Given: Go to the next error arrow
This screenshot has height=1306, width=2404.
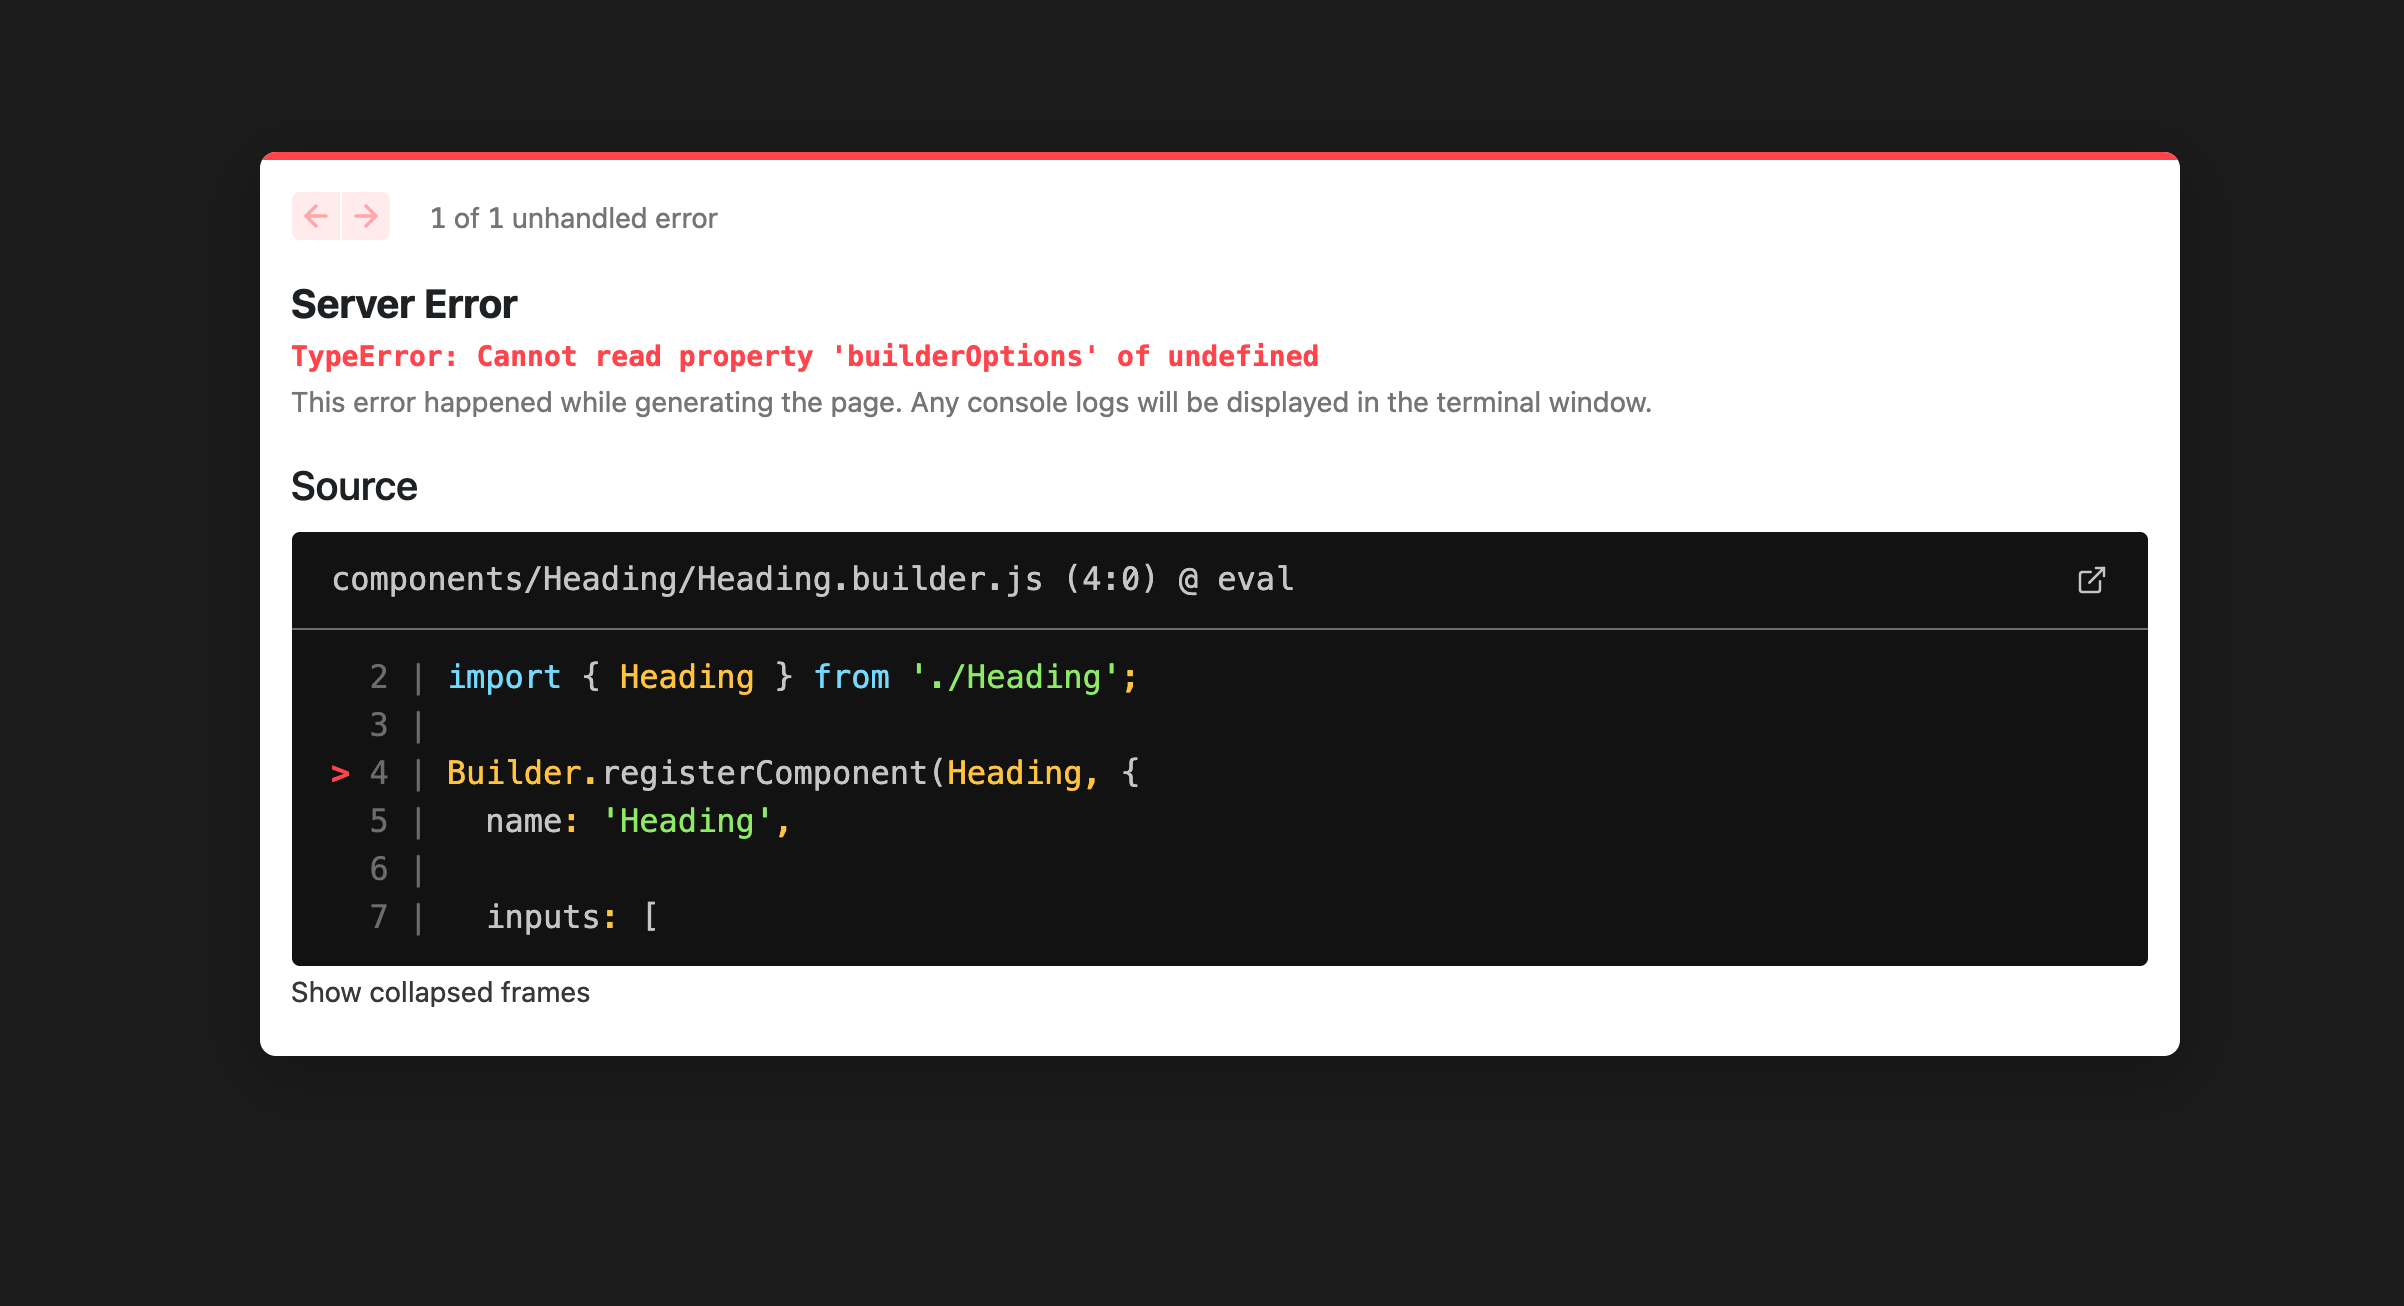Looking at the screenshot, I should 366,216.
